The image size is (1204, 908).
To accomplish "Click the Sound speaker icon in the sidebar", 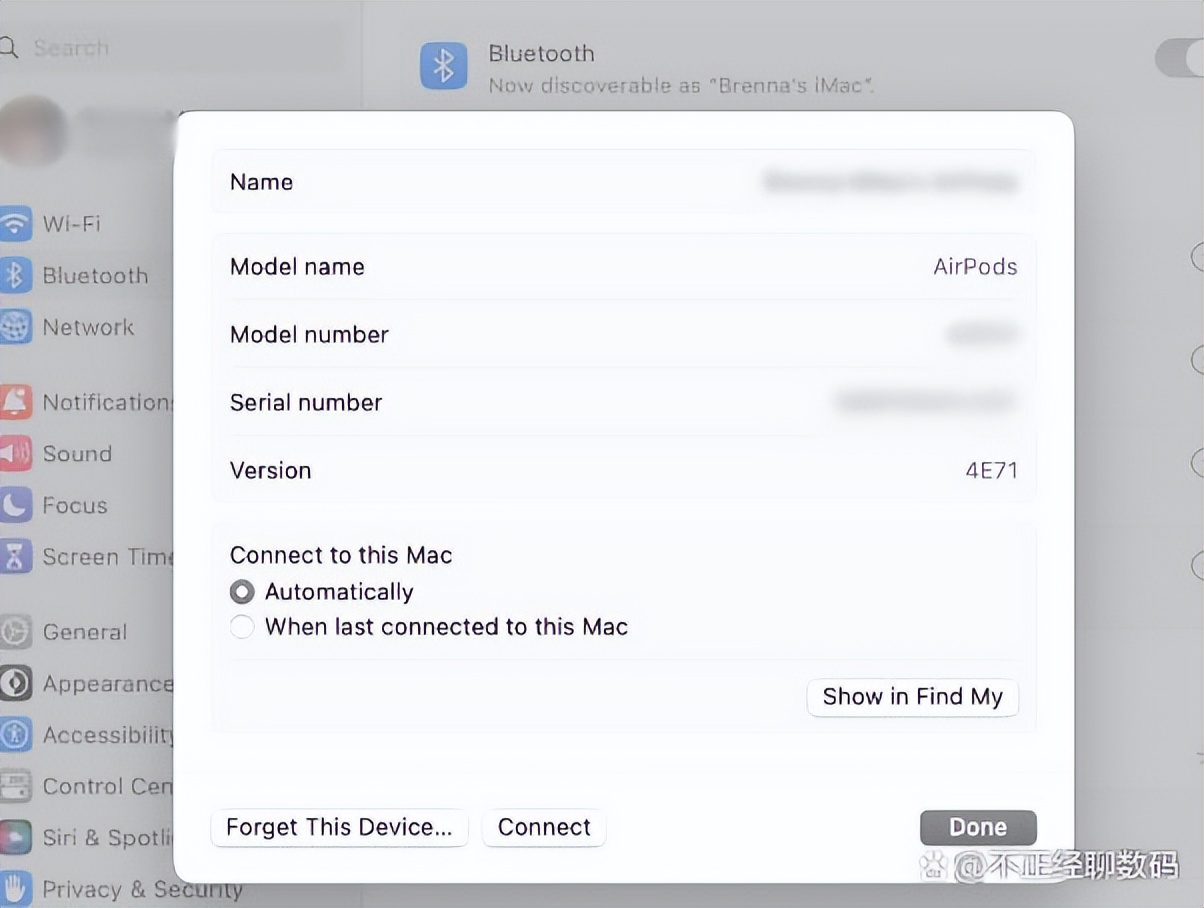I will (x=14, y=453).
